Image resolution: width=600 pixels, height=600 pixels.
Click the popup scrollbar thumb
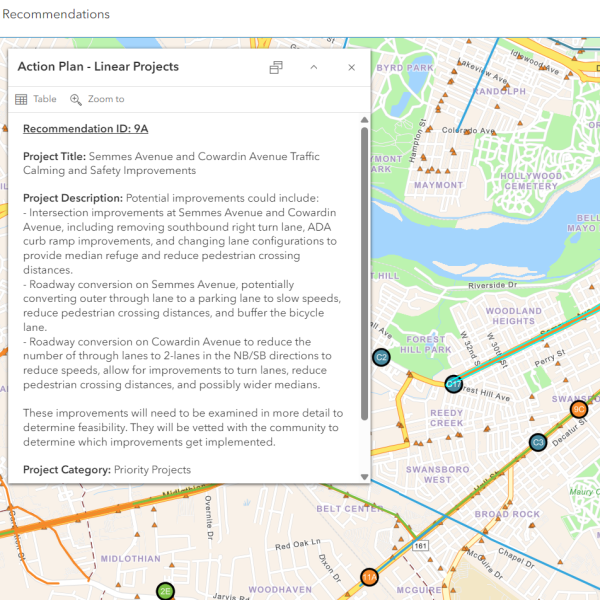[364, 274]
